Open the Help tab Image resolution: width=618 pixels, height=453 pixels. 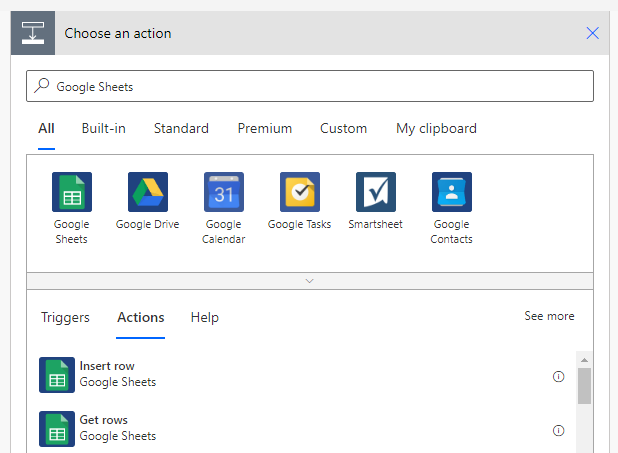pos(205,317)
